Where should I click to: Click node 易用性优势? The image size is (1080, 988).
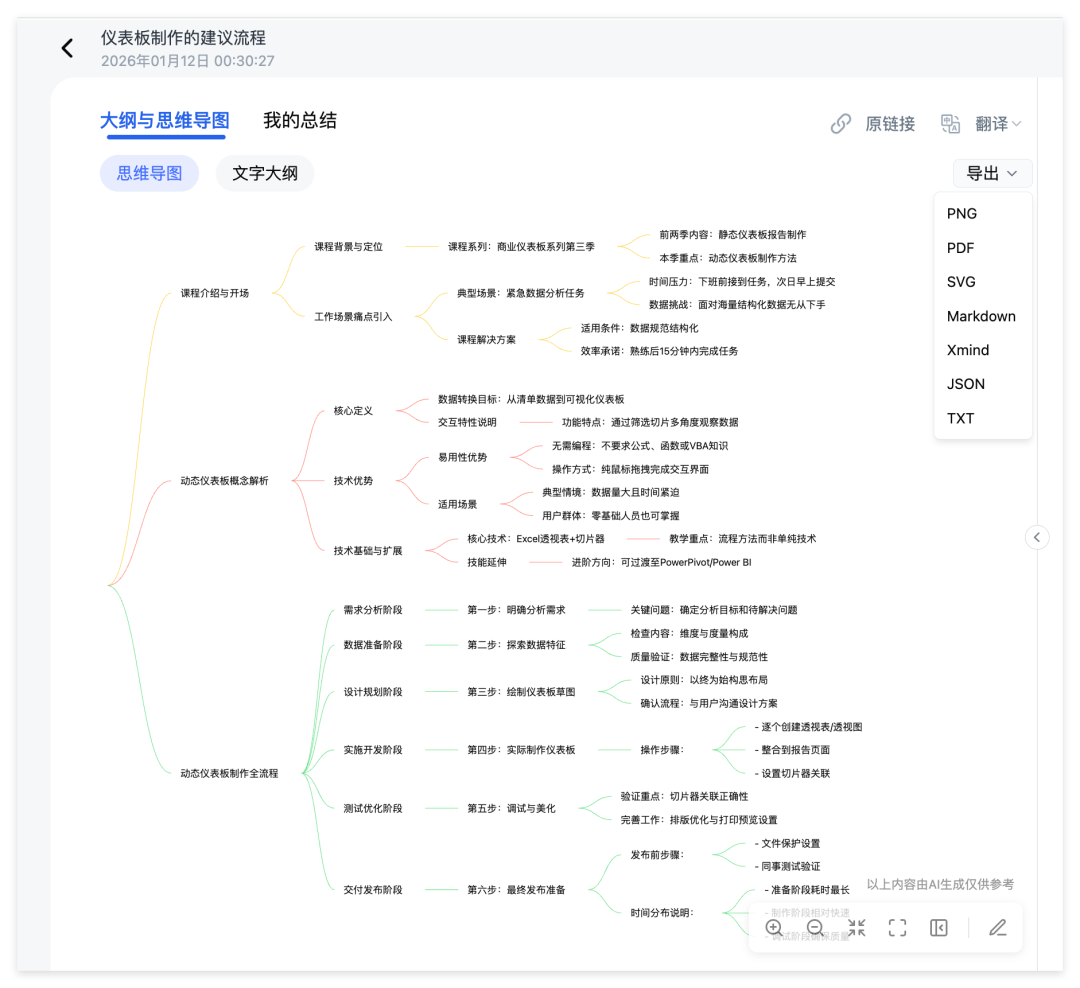(x=462, y=457)
